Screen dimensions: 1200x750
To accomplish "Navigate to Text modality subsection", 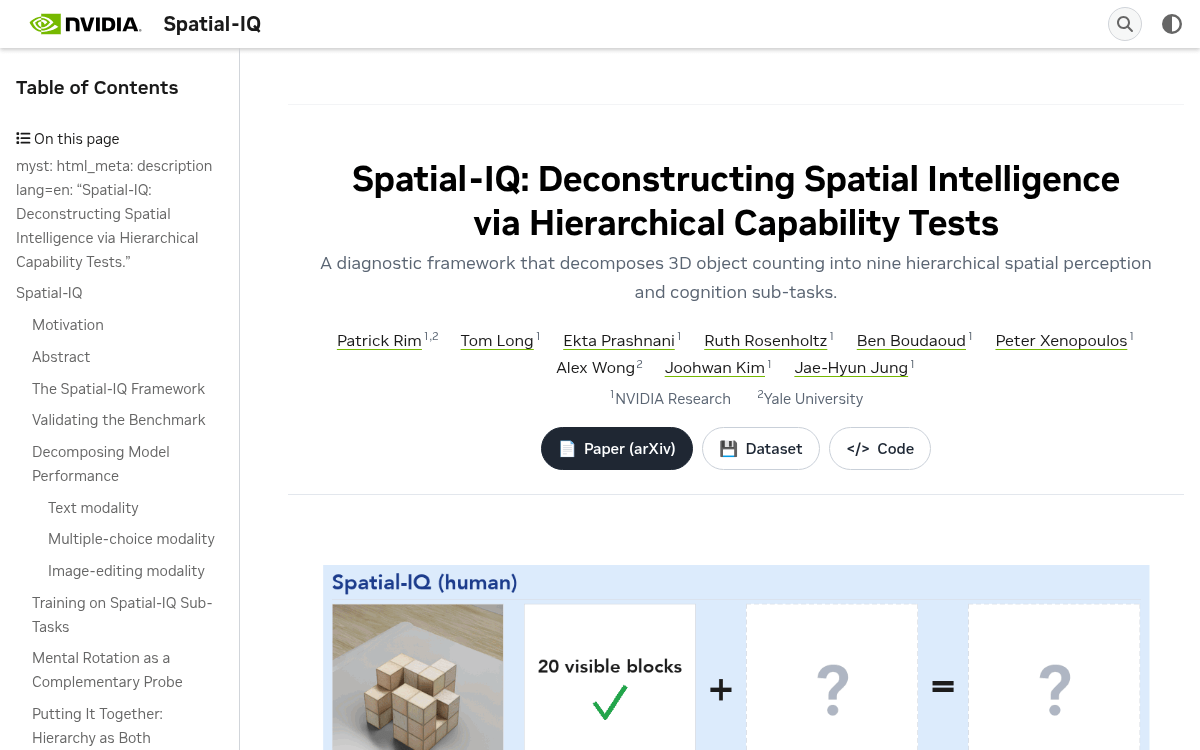I will click(x=93, y=508).
